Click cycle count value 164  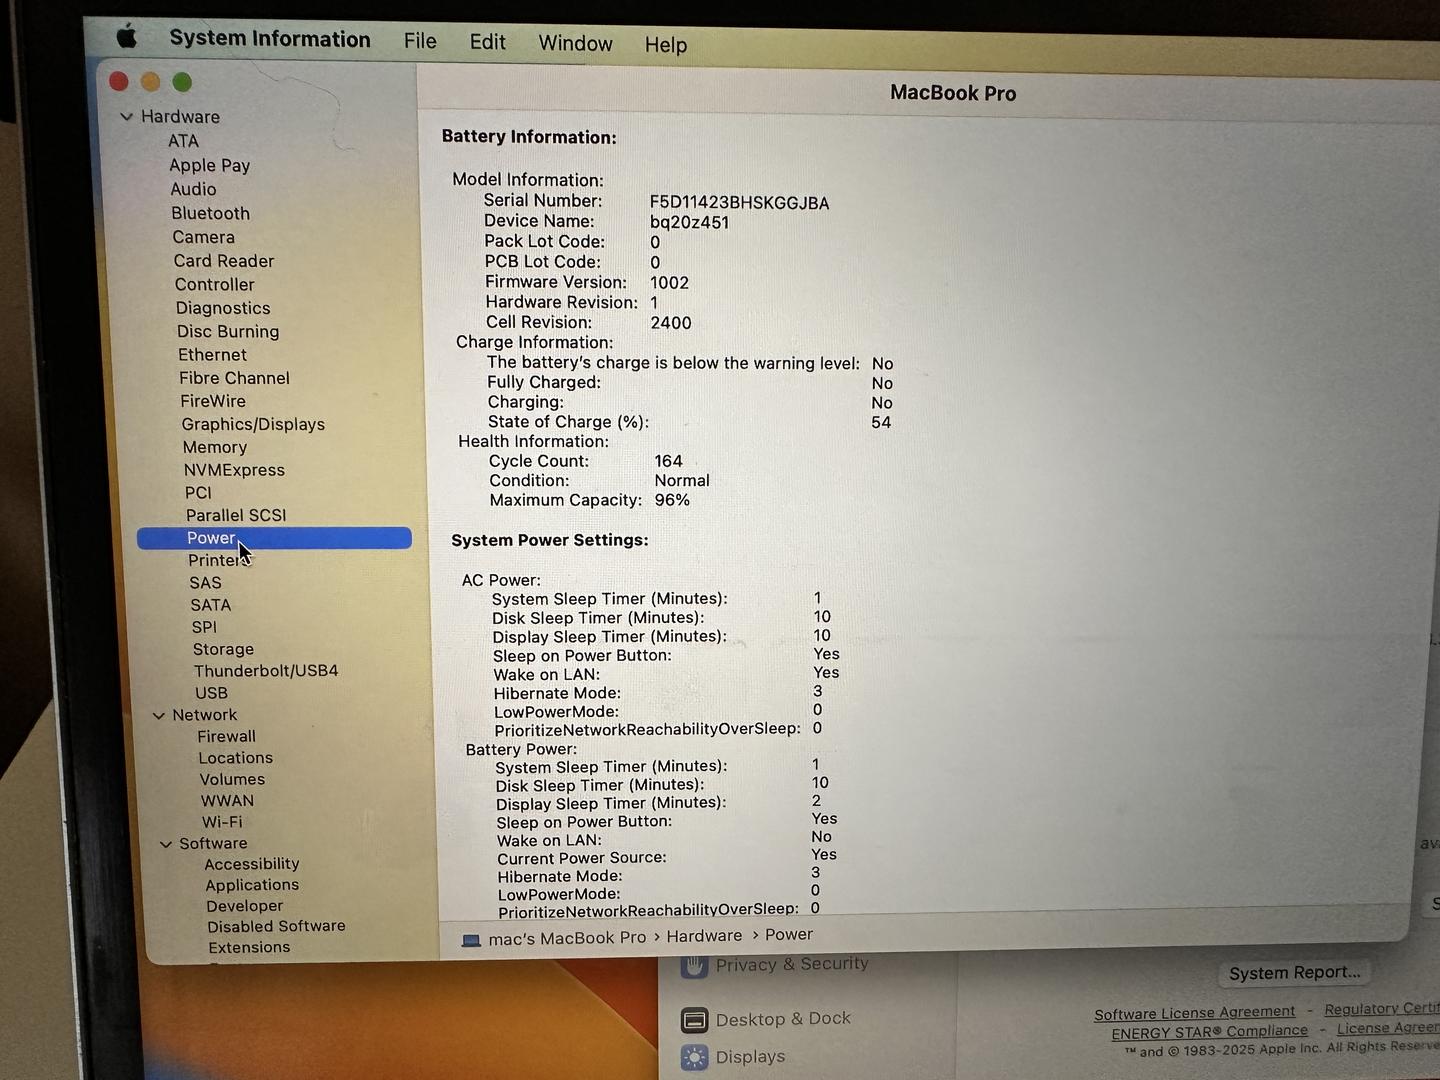[668, 461]
